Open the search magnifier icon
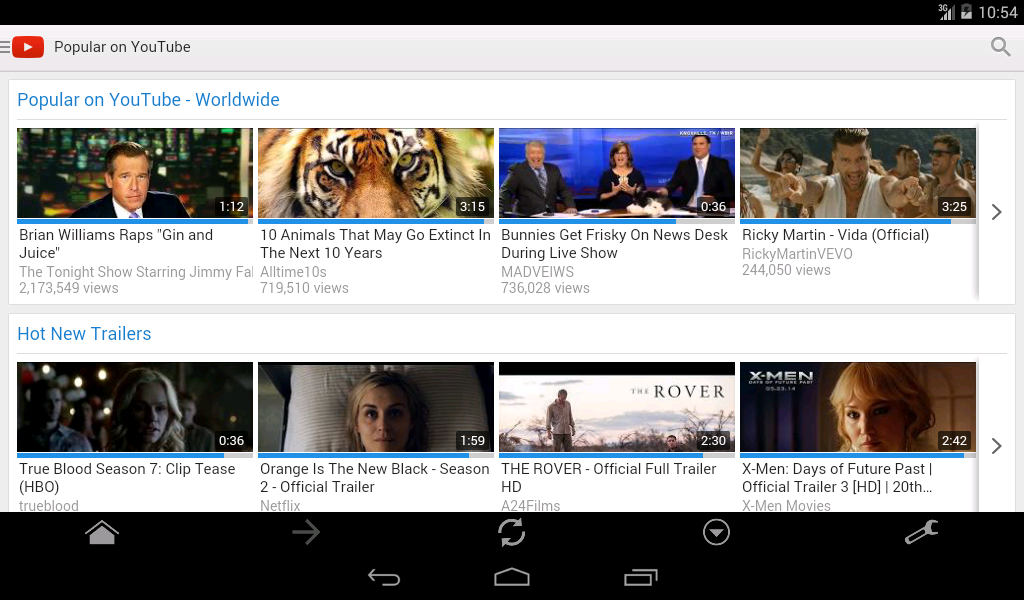The image size is (1024, 600). click(1000, 47)
